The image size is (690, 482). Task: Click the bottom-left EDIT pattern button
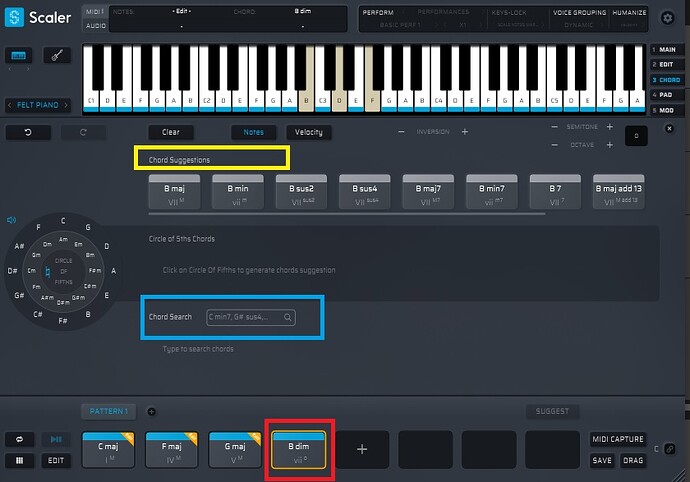click(56, 460)
